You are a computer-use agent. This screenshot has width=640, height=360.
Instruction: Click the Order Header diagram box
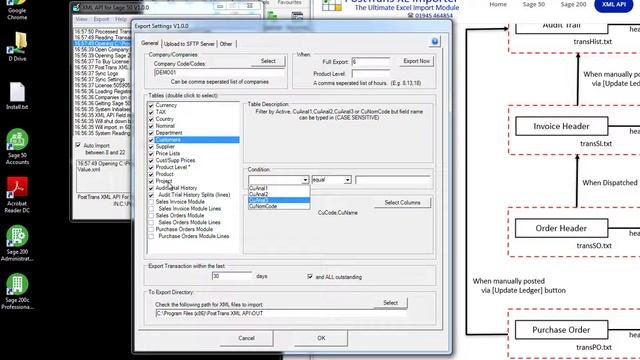coord(561,229)
